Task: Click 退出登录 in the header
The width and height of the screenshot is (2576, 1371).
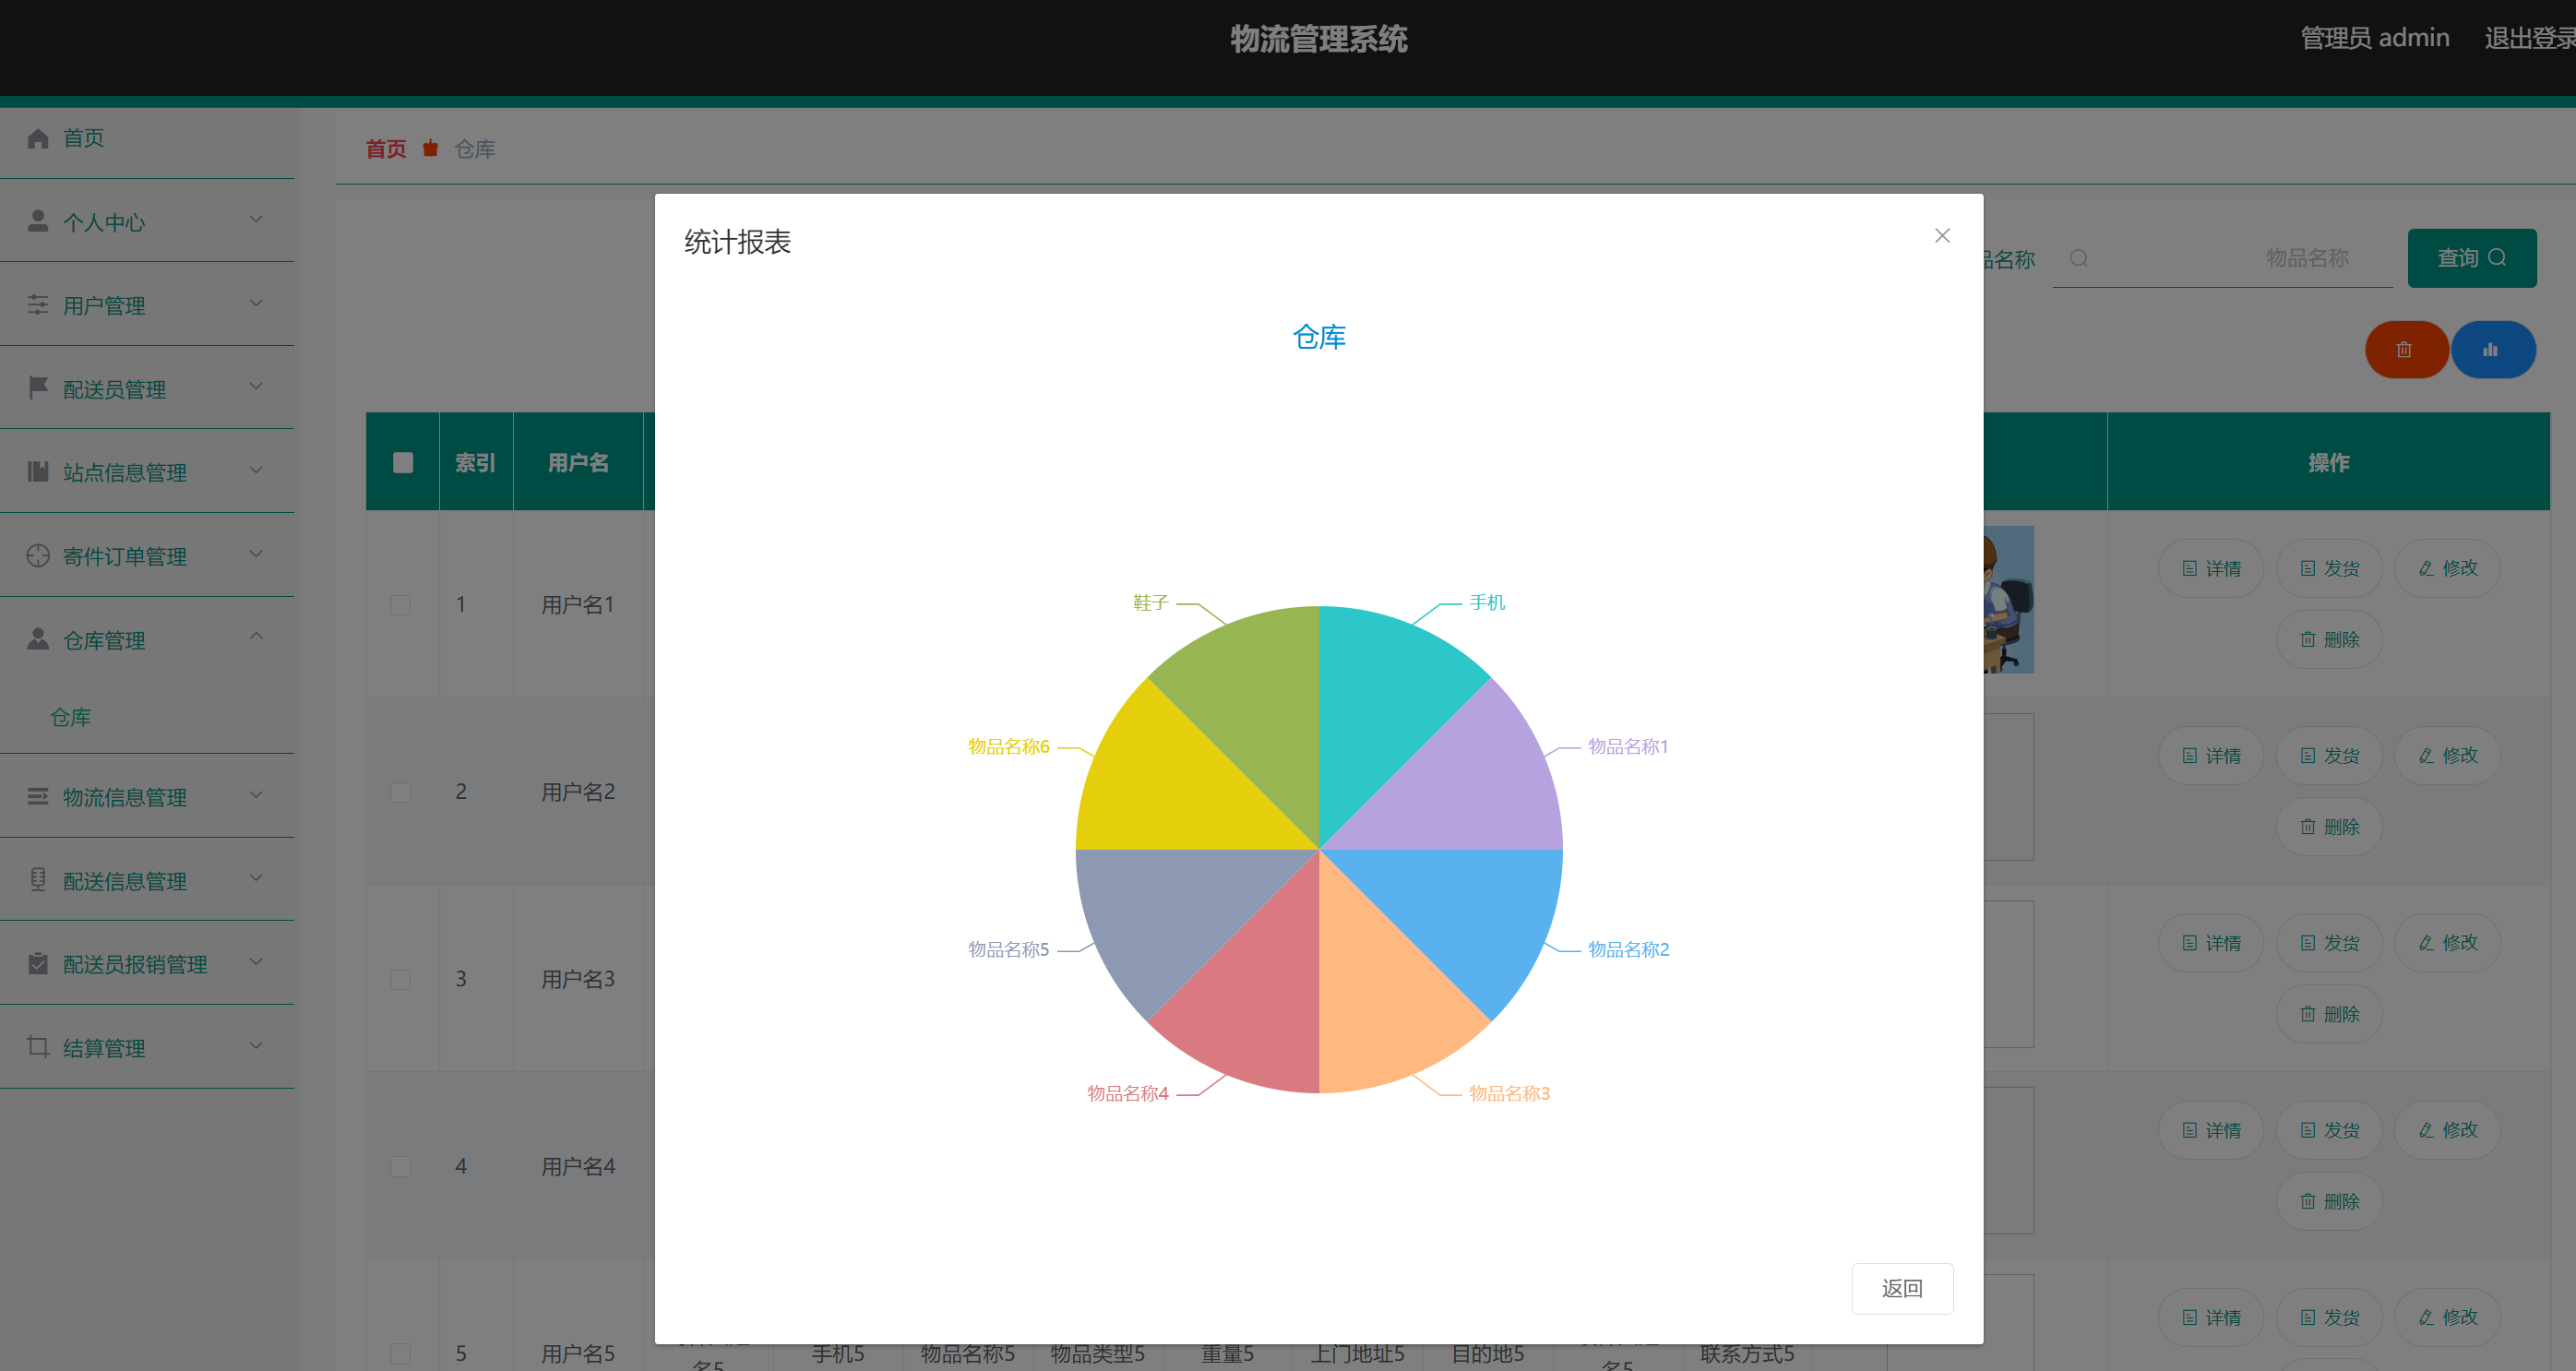Action: (2530, 38)
